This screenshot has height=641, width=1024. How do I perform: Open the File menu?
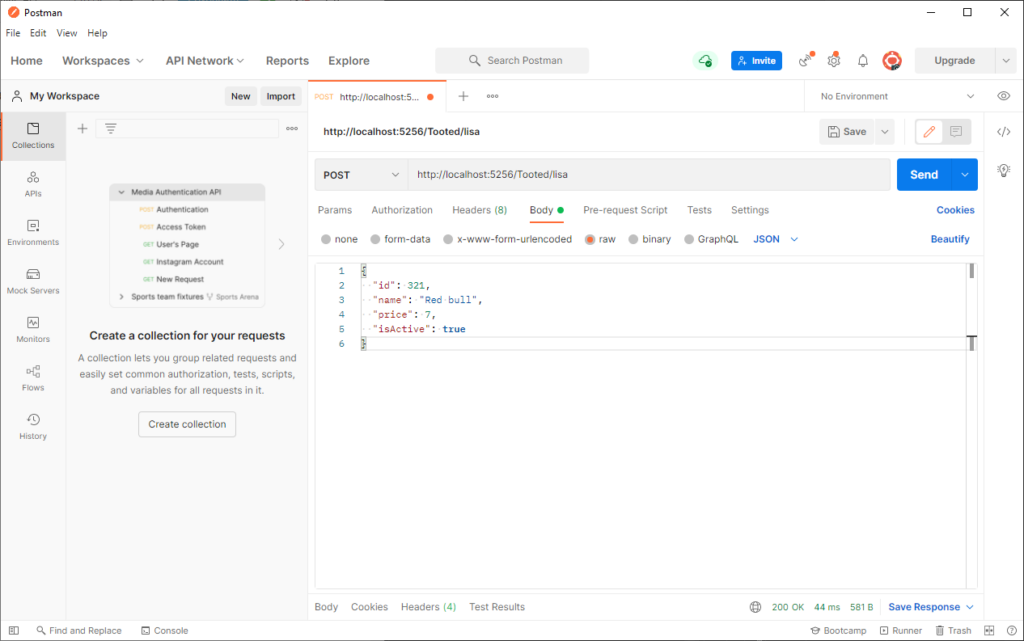click(x=13, y=33)
